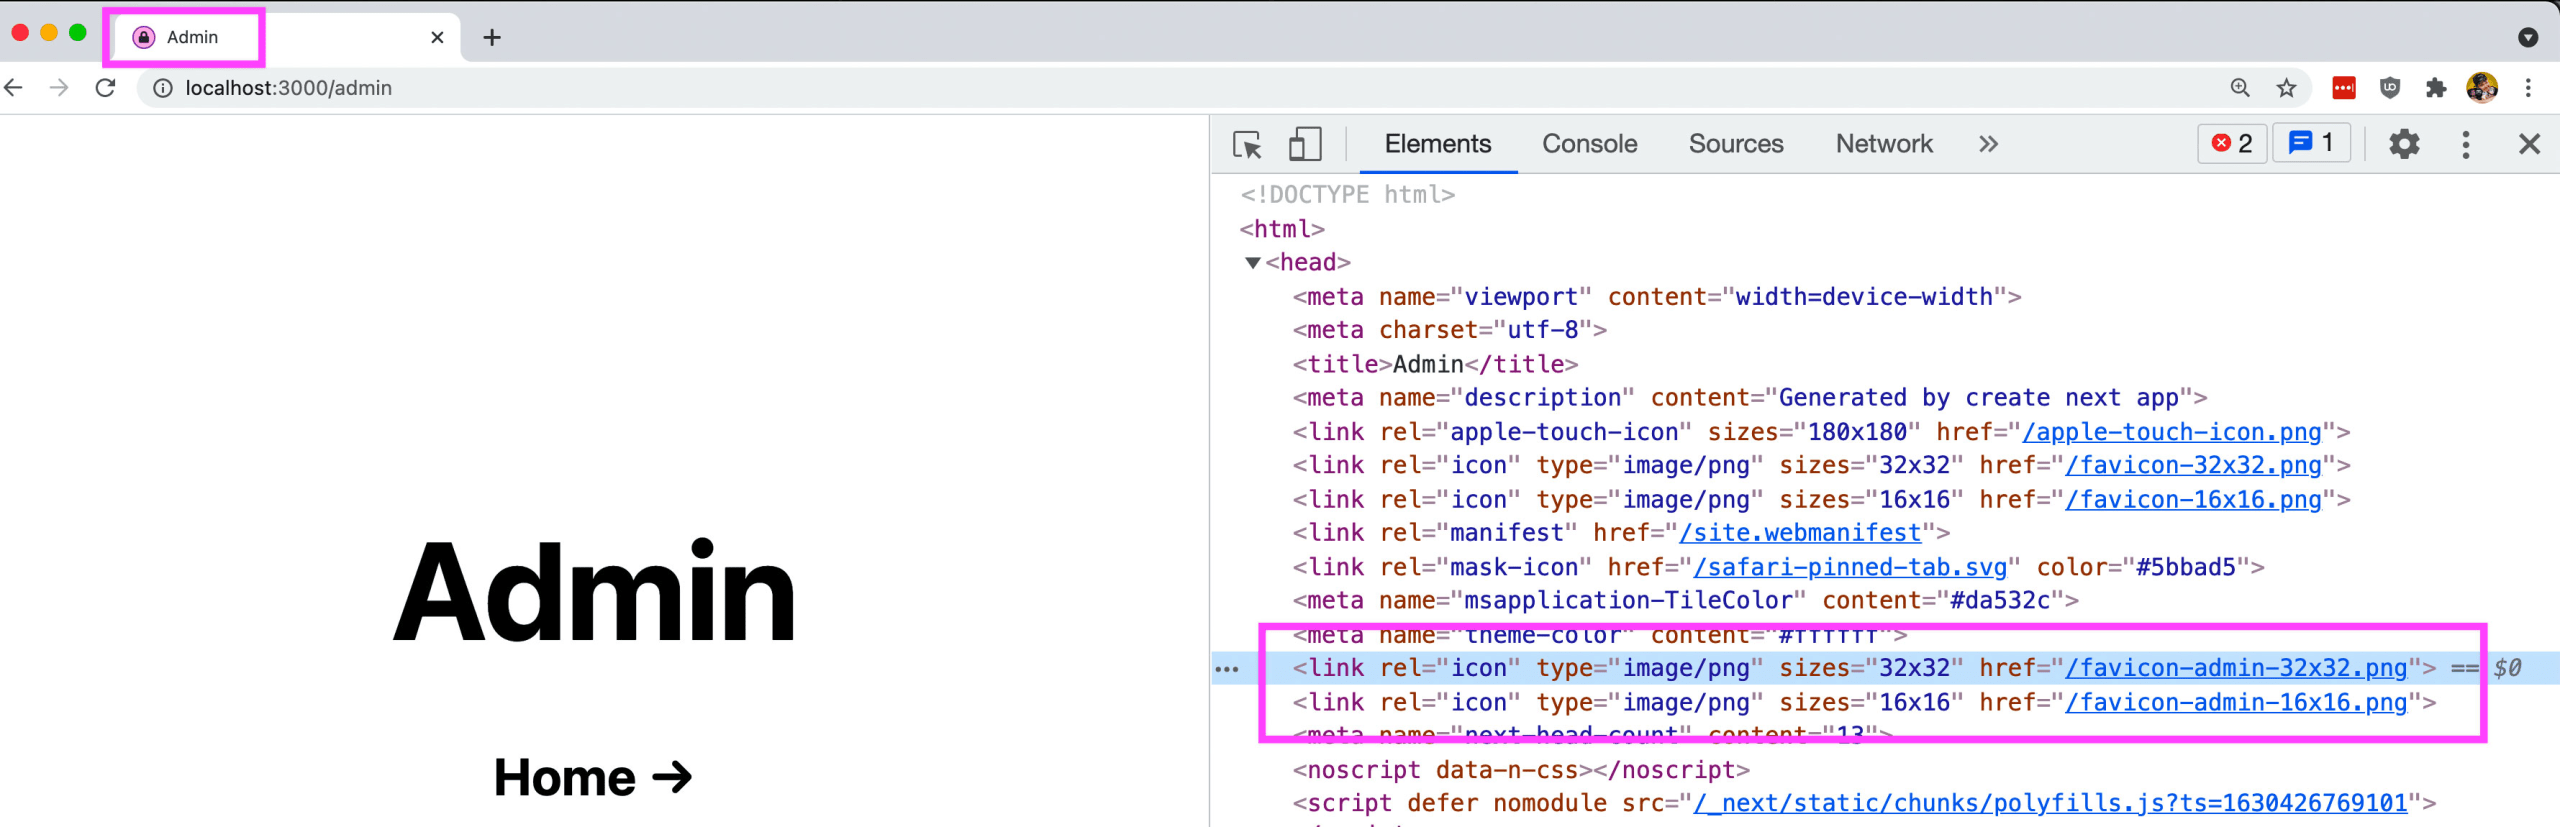Open the red extension icon
Screen dimensions: 2560x827
pyautogui.click(x=2343, y=88)
